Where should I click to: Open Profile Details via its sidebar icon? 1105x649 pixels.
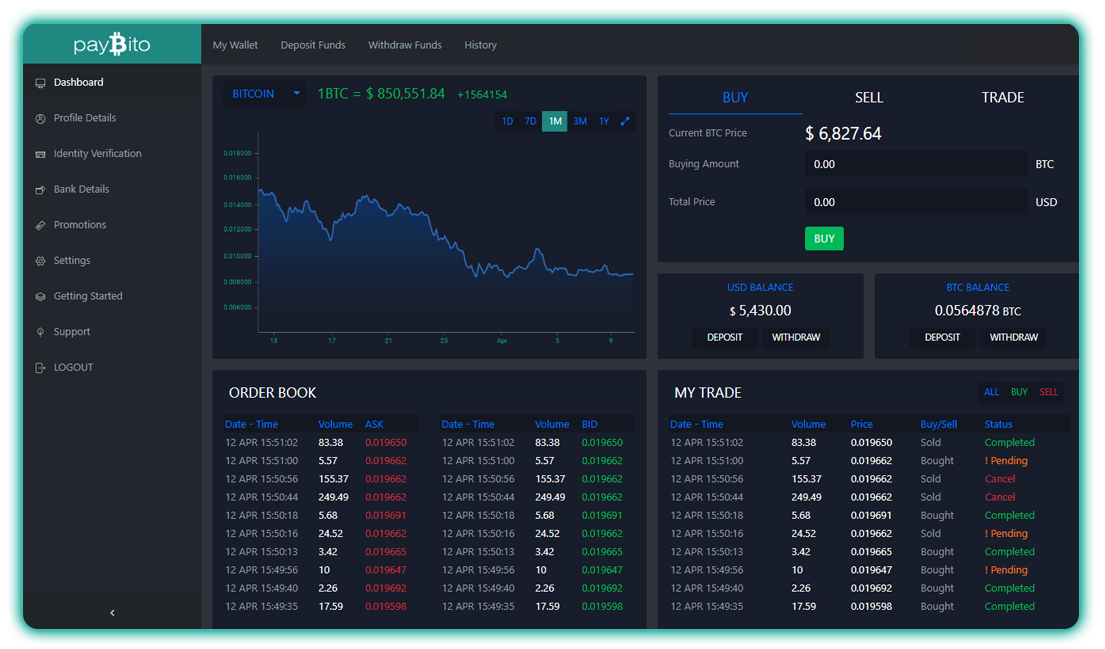pyautogui.click(x=40, y=118)
